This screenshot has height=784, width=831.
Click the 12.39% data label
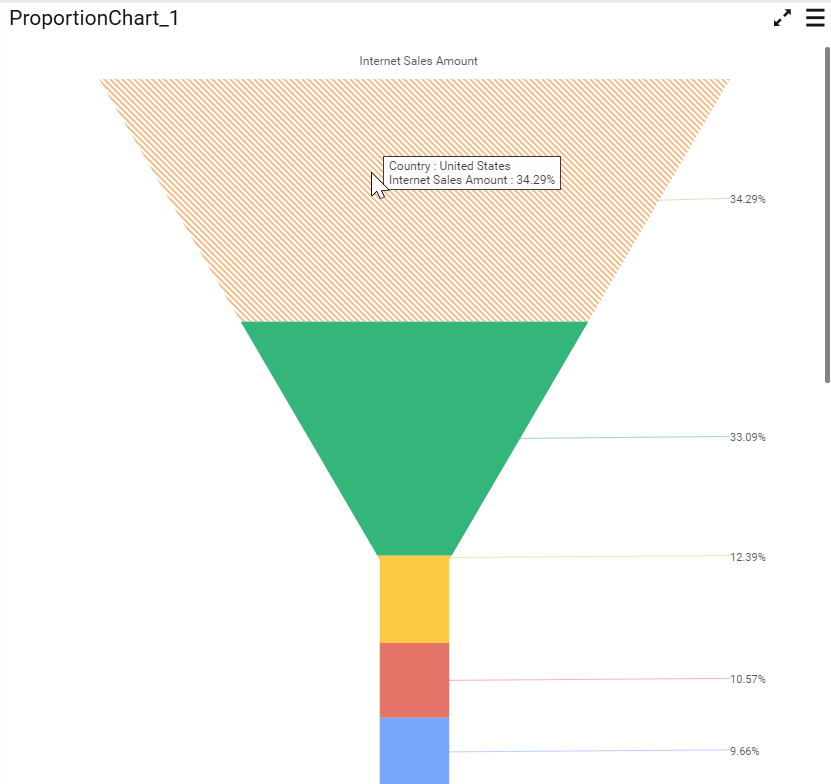(x=747, y=557)
